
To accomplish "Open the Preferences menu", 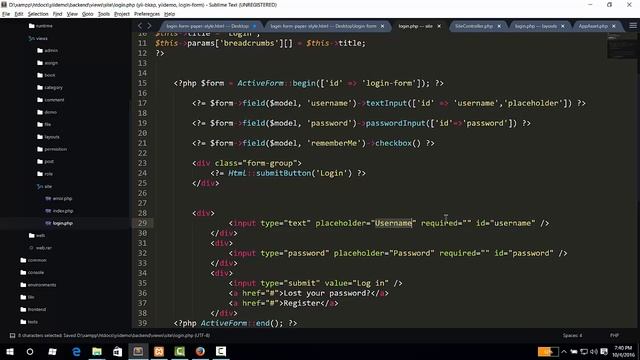I will [147, 14].
